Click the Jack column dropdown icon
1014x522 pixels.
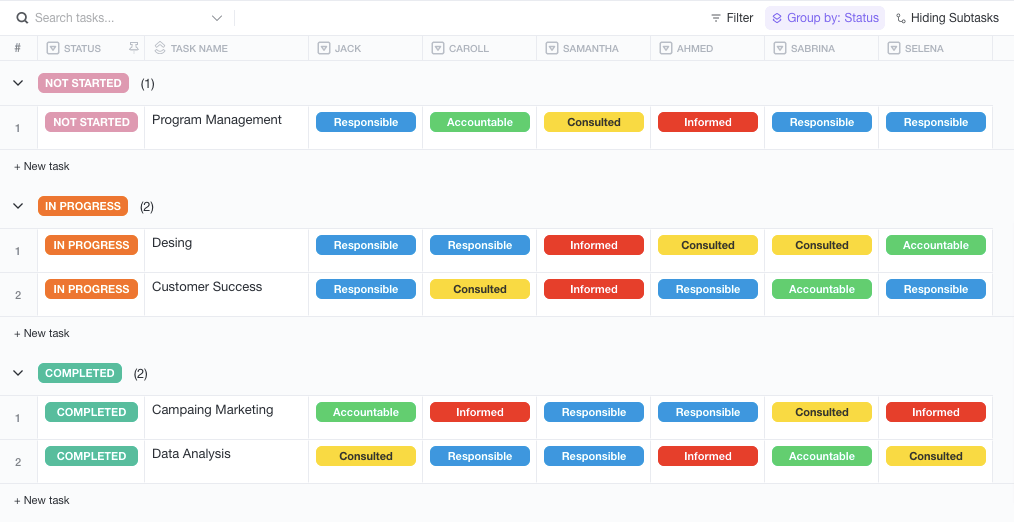tap(324, 48)
